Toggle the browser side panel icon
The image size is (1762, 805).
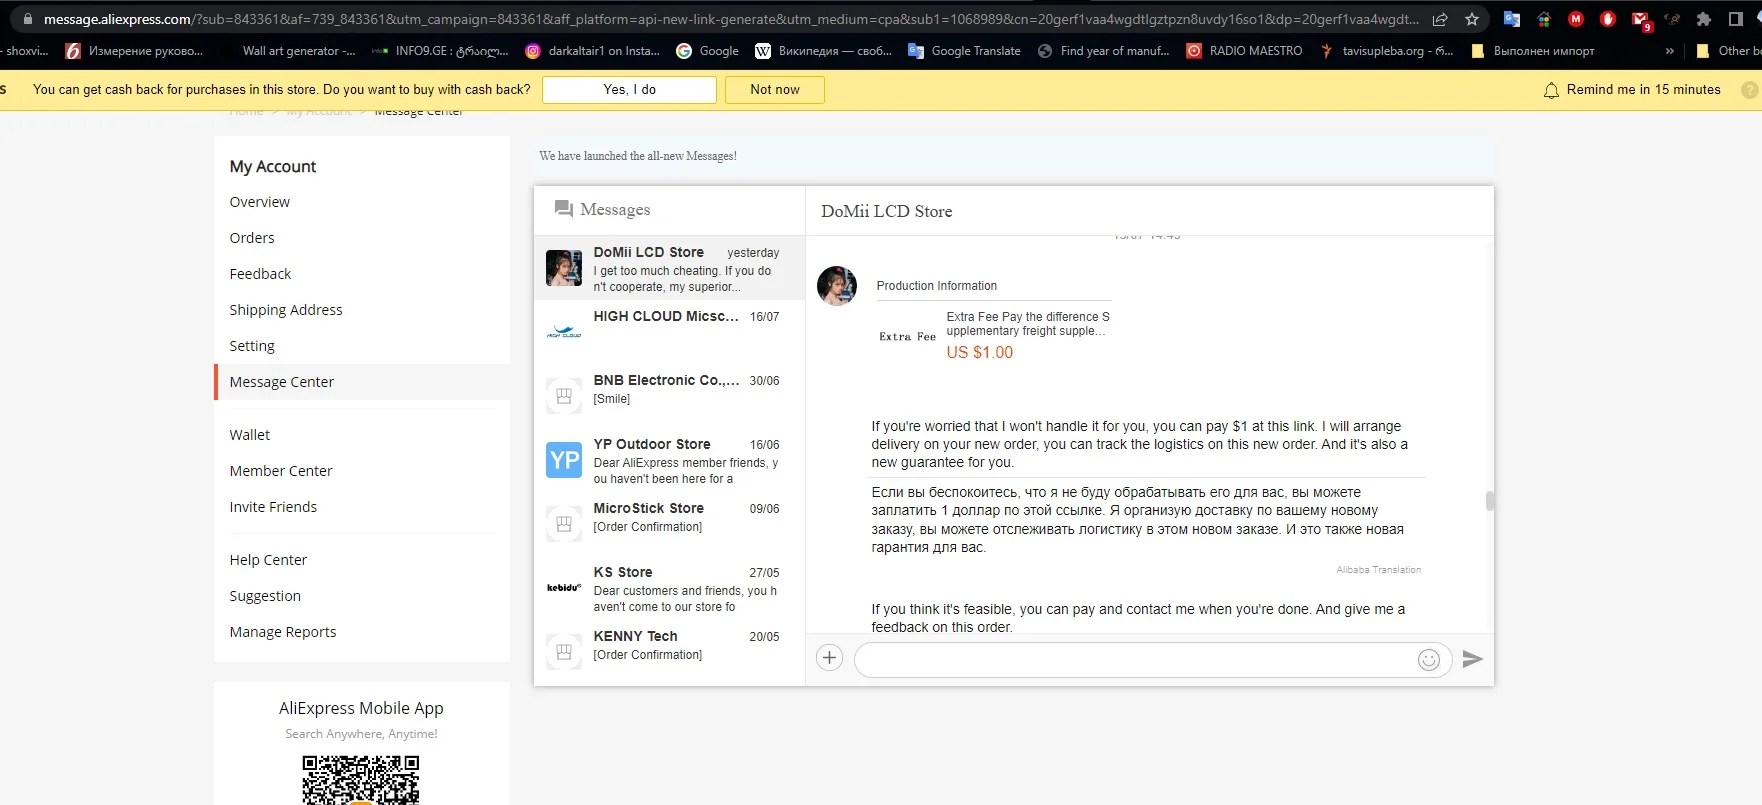point(1736,19)
